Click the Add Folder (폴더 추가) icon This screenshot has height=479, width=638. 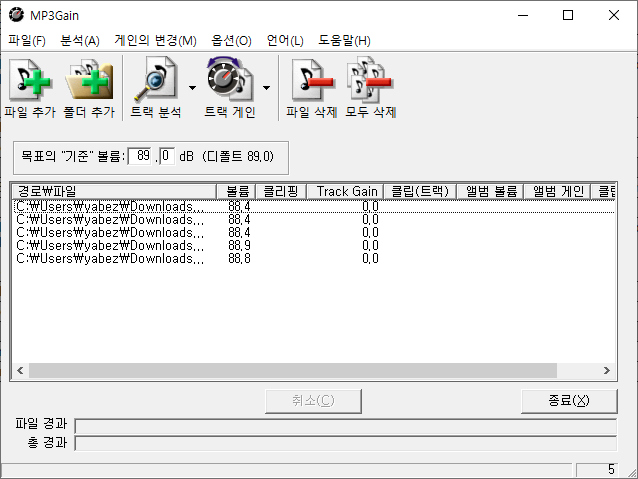89,79
